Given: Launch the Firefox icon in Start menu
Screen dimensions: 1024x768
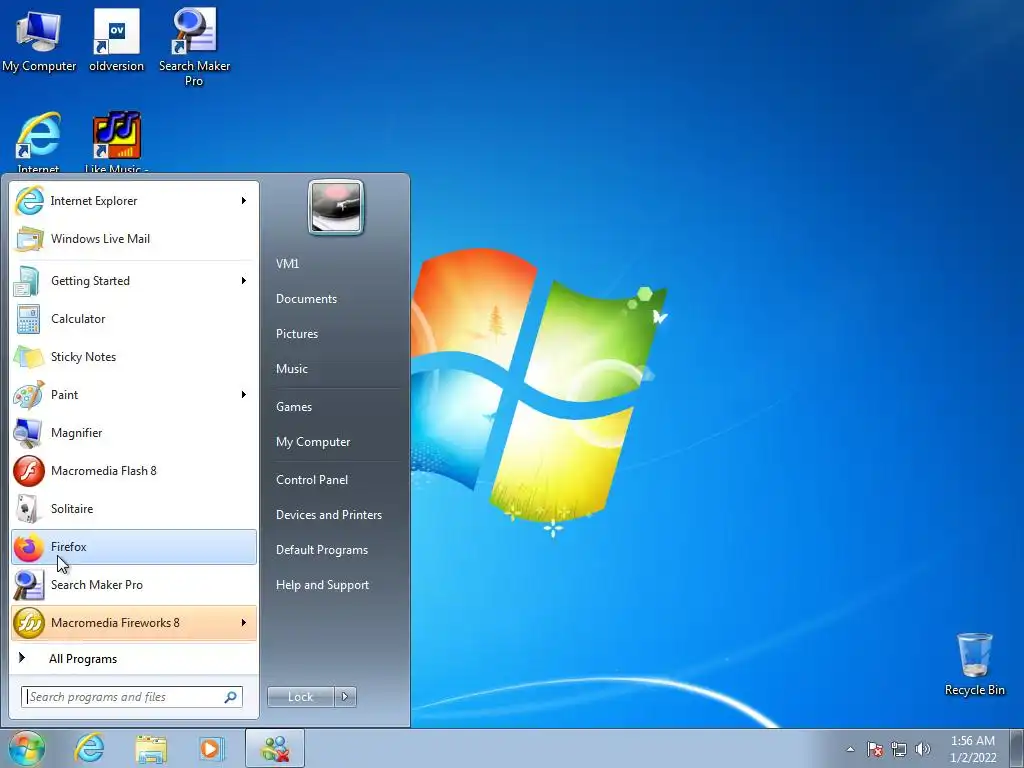Looking at the screenshot, I should [29, 547].
